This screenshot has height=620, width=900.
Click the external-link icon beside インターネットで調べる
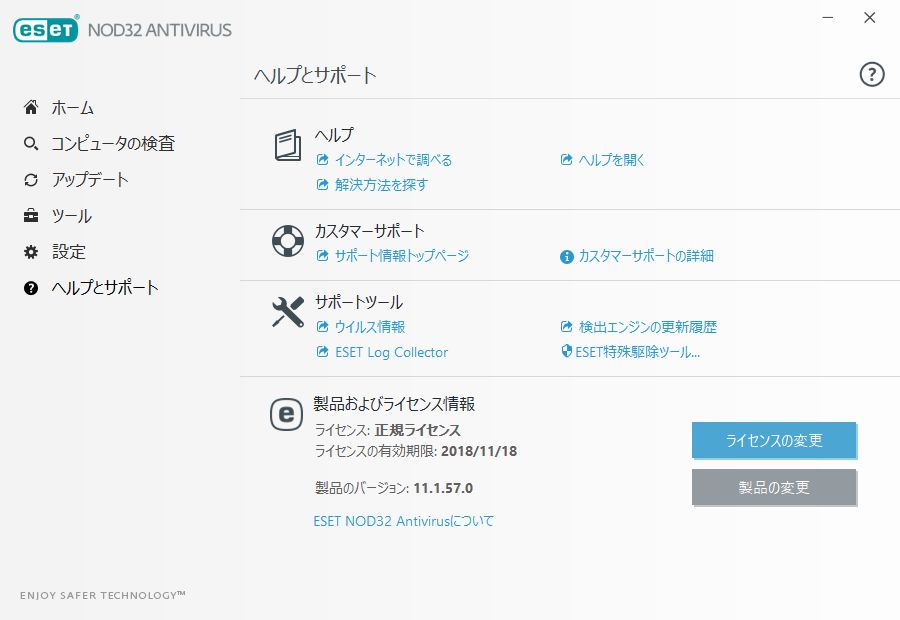point(323,160)
